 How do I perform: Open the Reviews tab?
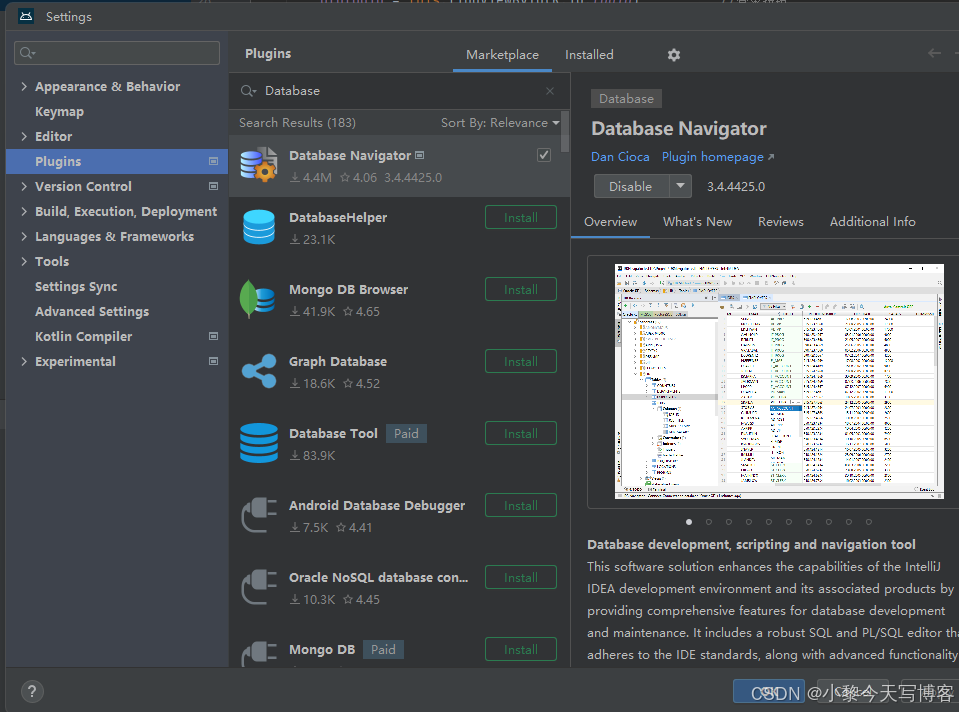click(x=780, y=221)
